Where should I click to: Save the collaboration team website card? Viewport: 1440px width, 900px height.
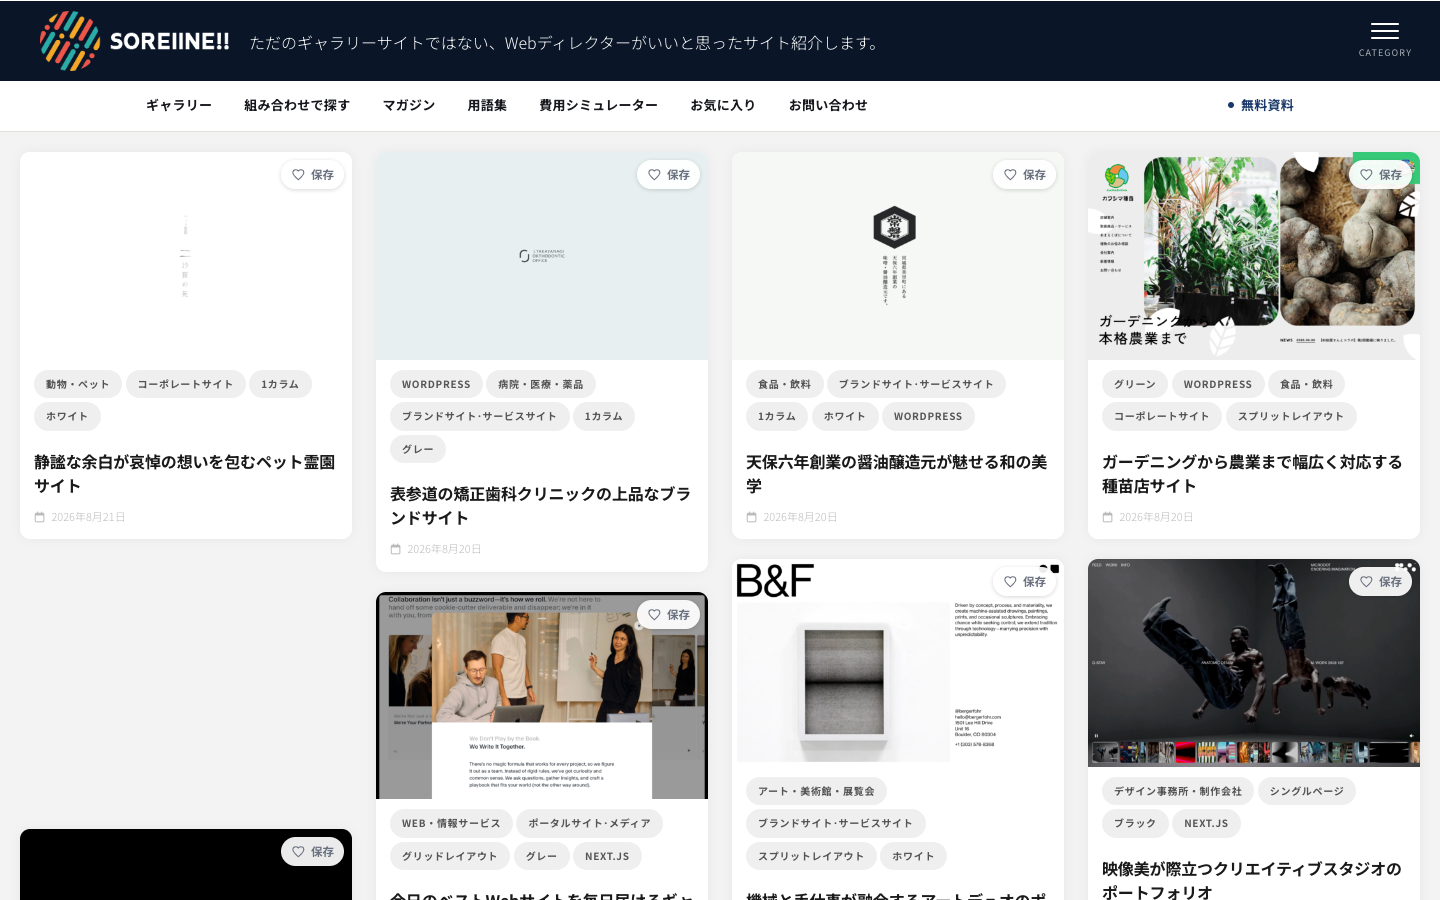669,615
